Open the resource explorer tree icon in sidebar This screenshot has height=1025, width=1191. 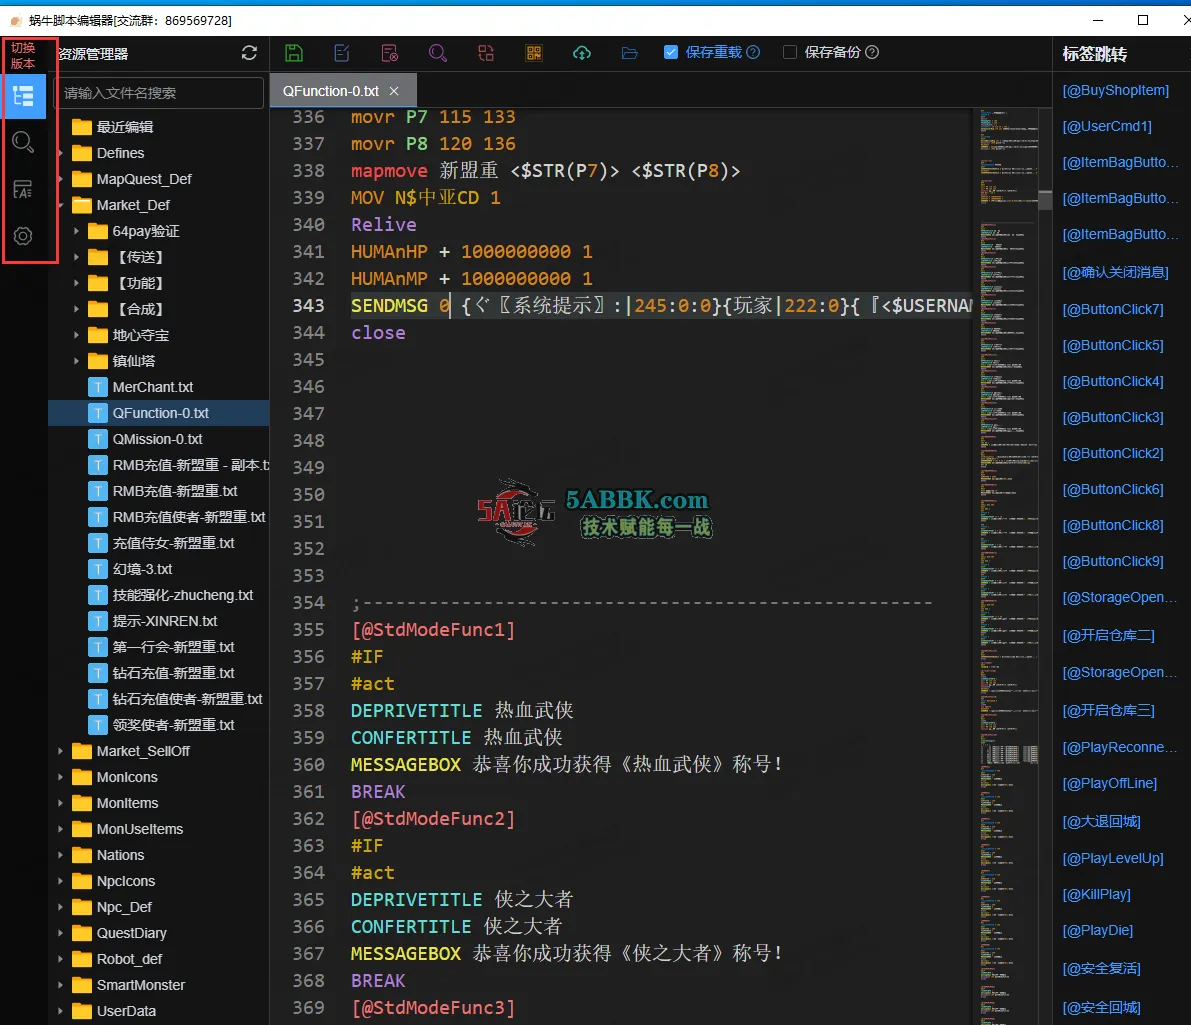[24, 96]
